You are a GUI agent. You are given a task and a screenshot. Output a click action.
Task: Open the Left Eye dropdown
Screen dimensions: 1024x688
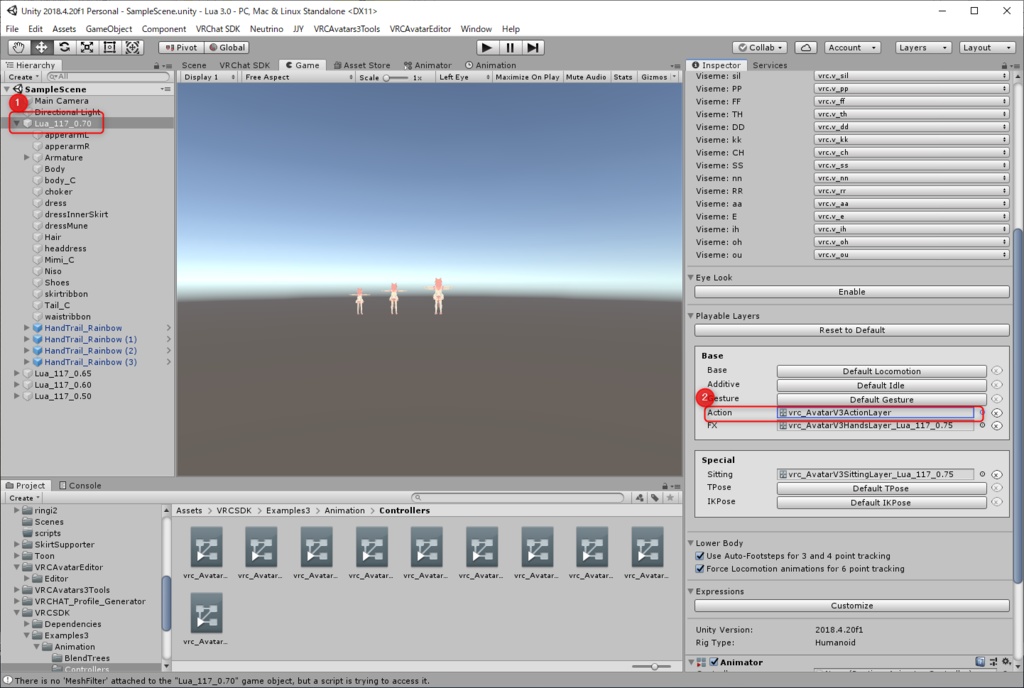click(x=463, y=77)
